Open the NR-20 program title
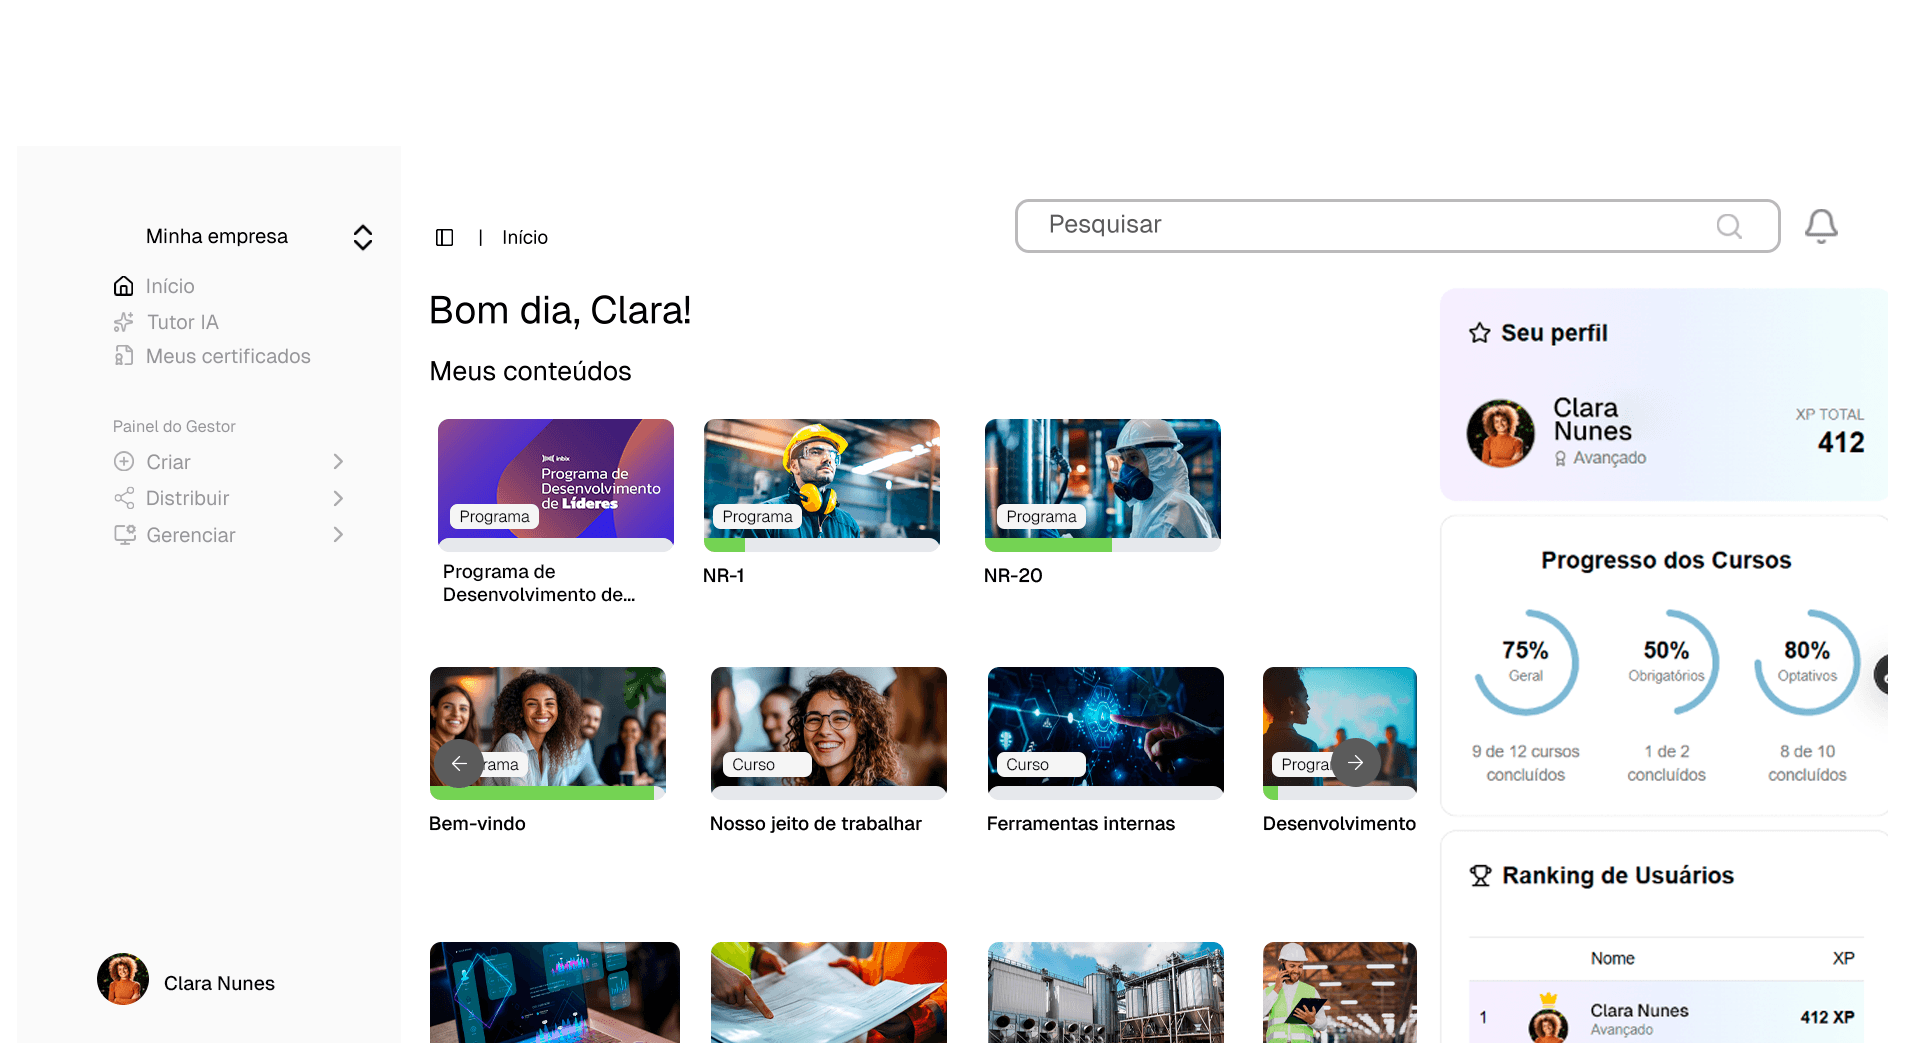 coord(1013,575)
